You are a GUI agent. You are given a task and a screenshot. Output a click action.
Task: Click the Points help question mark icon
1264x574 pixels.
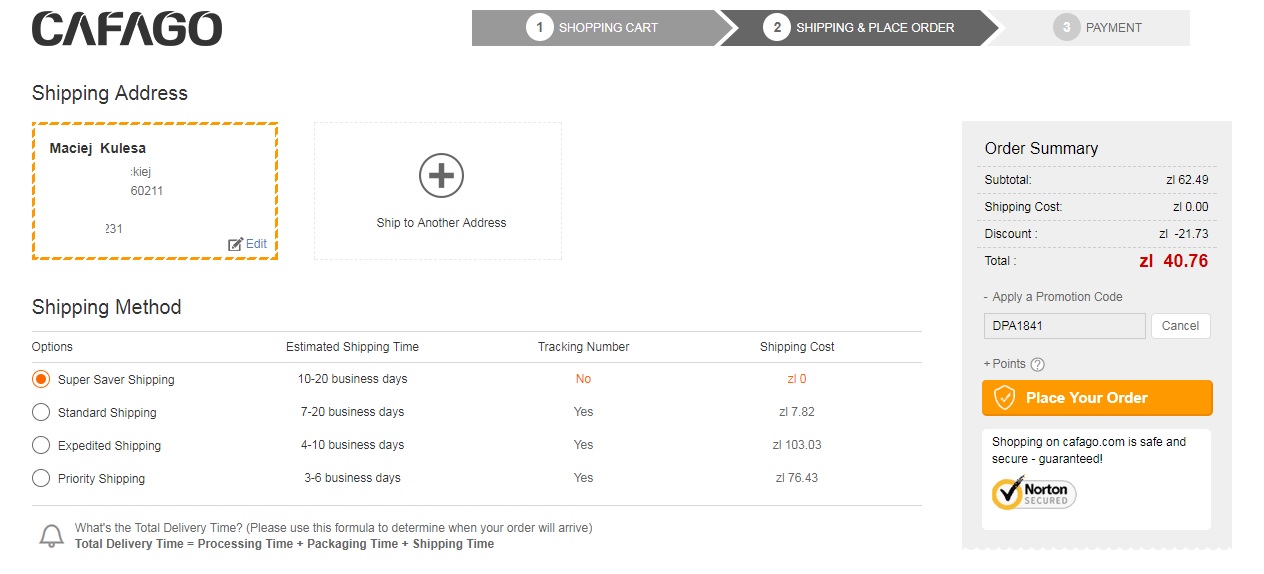(x=1037, y=365)
